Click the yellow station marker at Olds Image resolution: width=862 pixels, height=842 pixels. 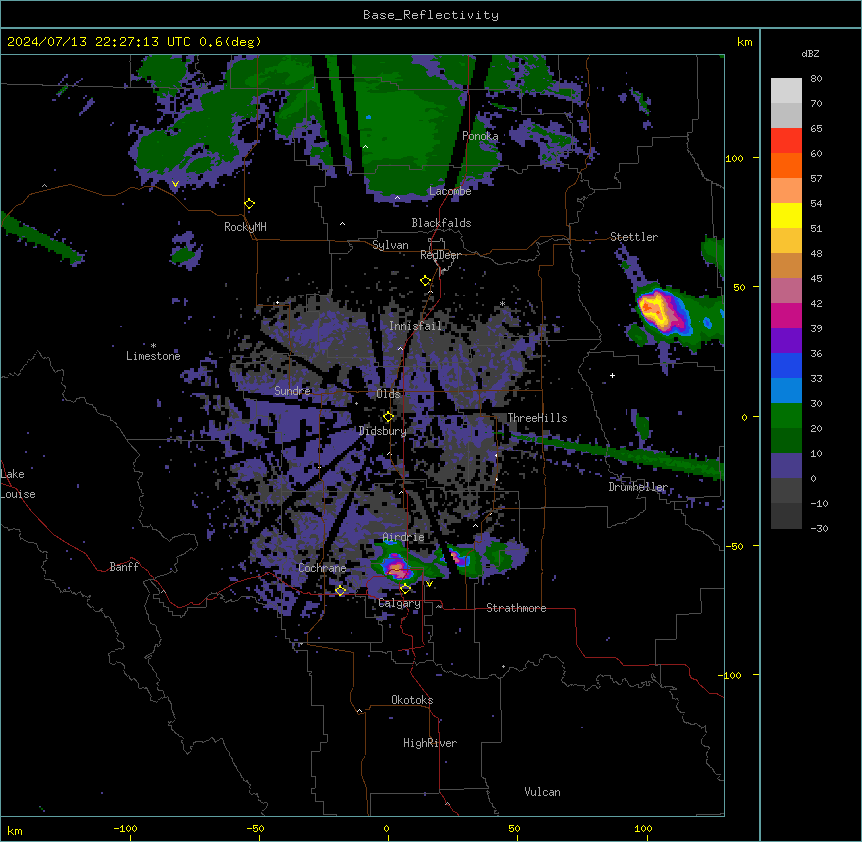tap(388, 417)
